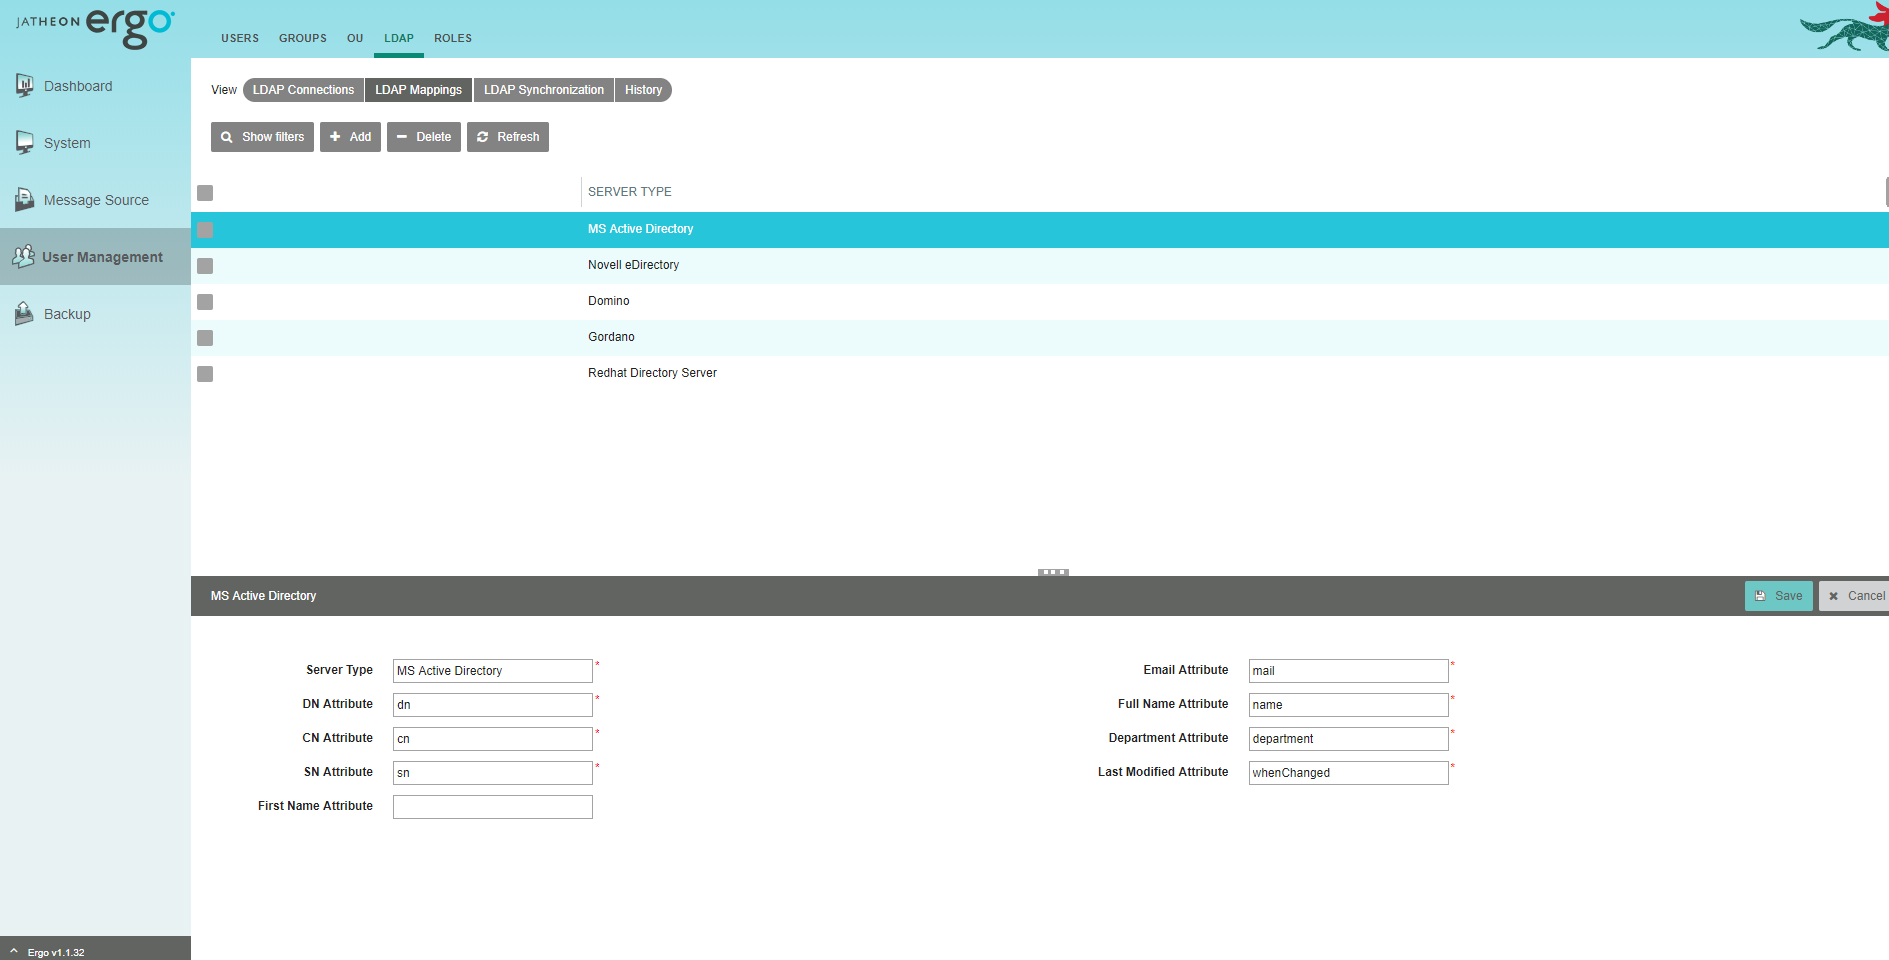Click the panel splitter handle dots
This screenshot has height=960, width=1889.
coord(1053,572)
